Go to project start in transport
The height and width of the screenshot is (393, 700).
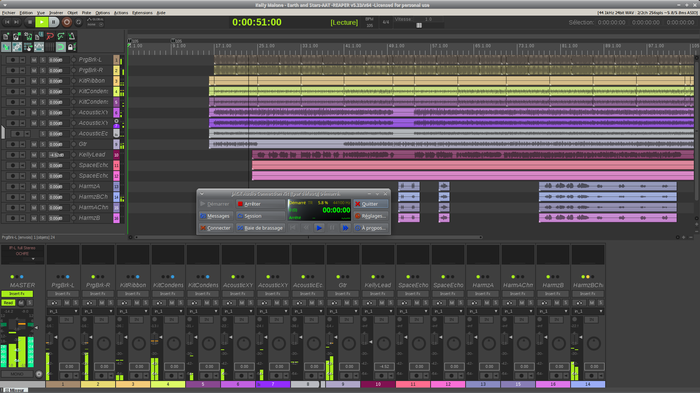point(7,22)
